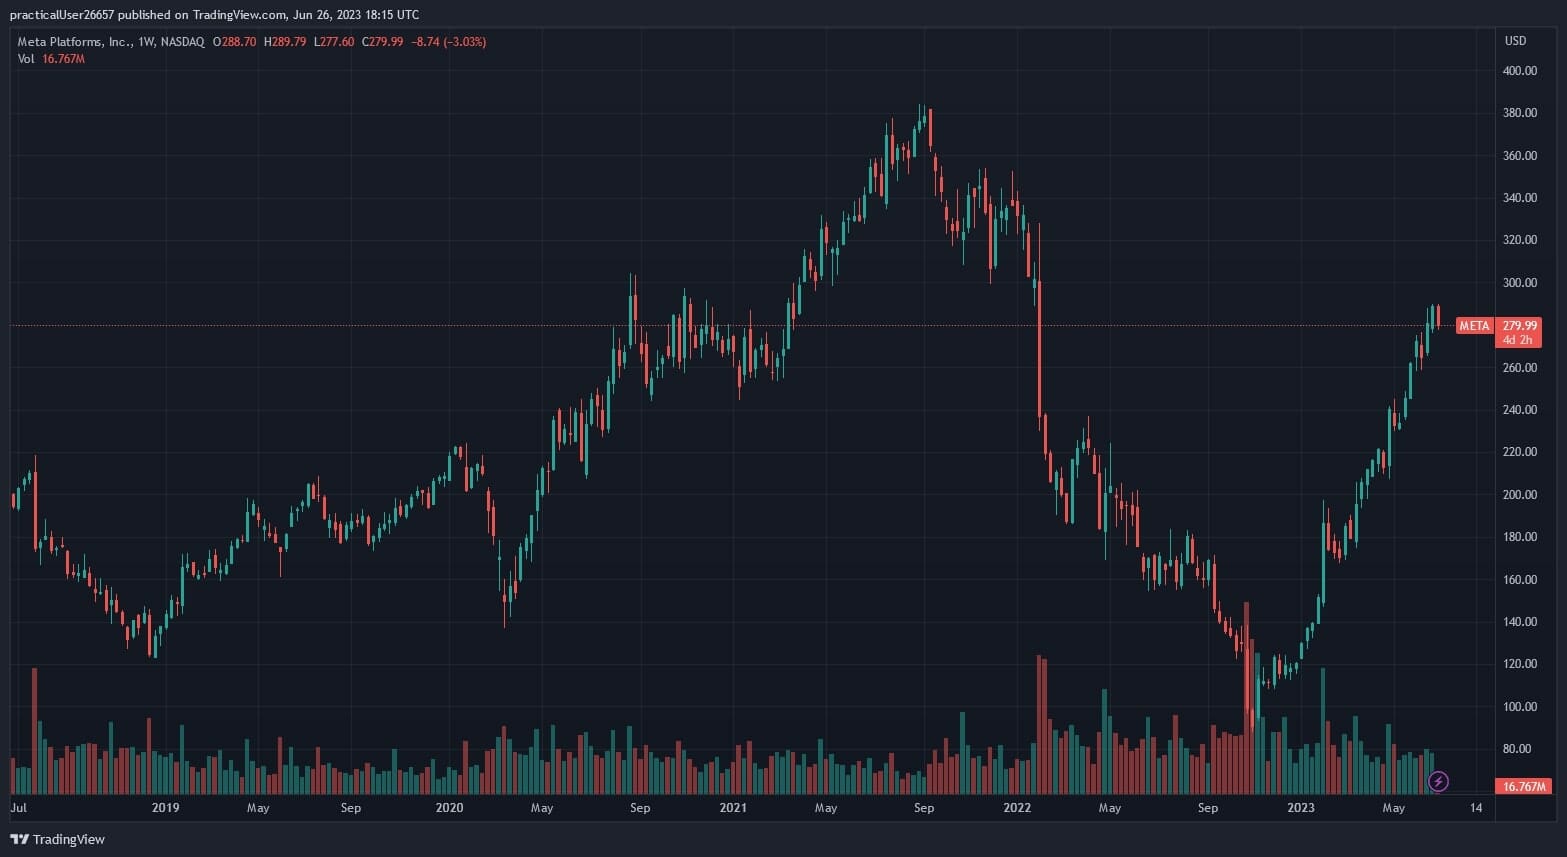
Task: Click the TradingView logo in the bottom-left
Action: point(57,839)
